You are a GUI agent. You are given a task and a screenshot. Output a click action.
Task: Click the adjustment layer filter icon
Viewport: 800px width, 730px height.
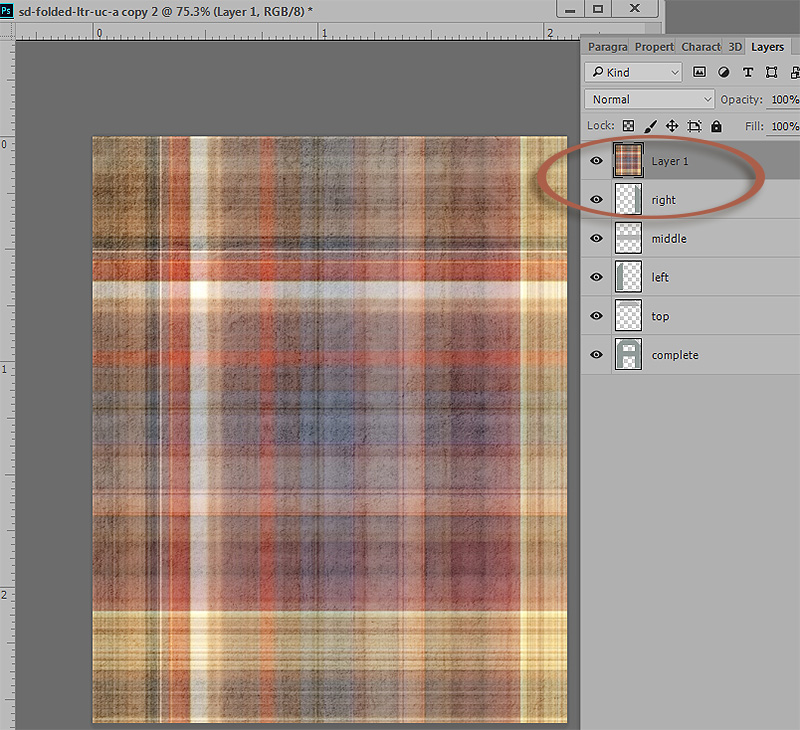click(723, 72)
